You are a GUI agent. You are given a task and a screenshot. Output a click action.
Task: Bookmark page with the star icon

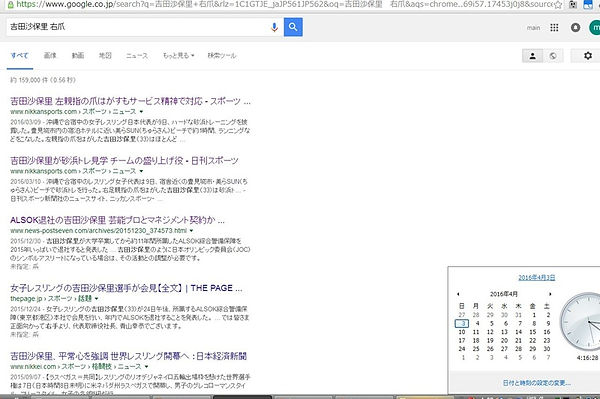[558, 5]
